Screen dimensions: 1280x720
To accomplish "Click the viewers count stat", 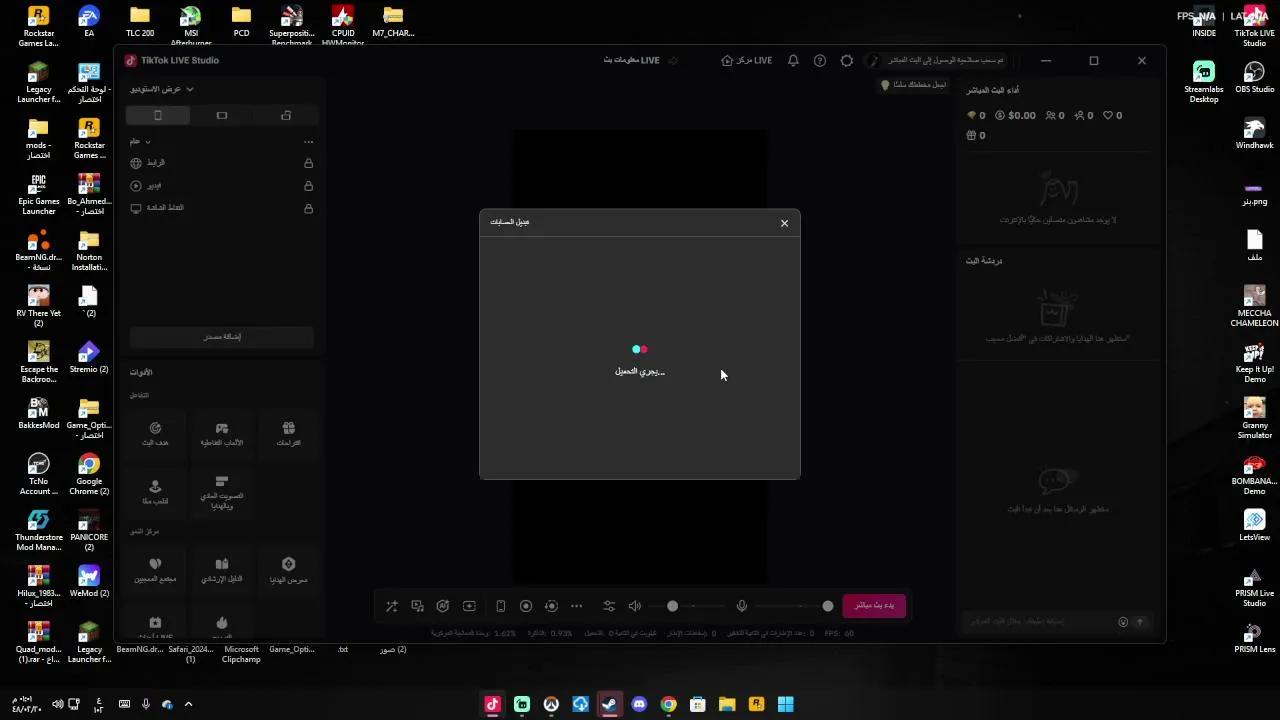I will pyautogui.click(x=1055, y=116).
